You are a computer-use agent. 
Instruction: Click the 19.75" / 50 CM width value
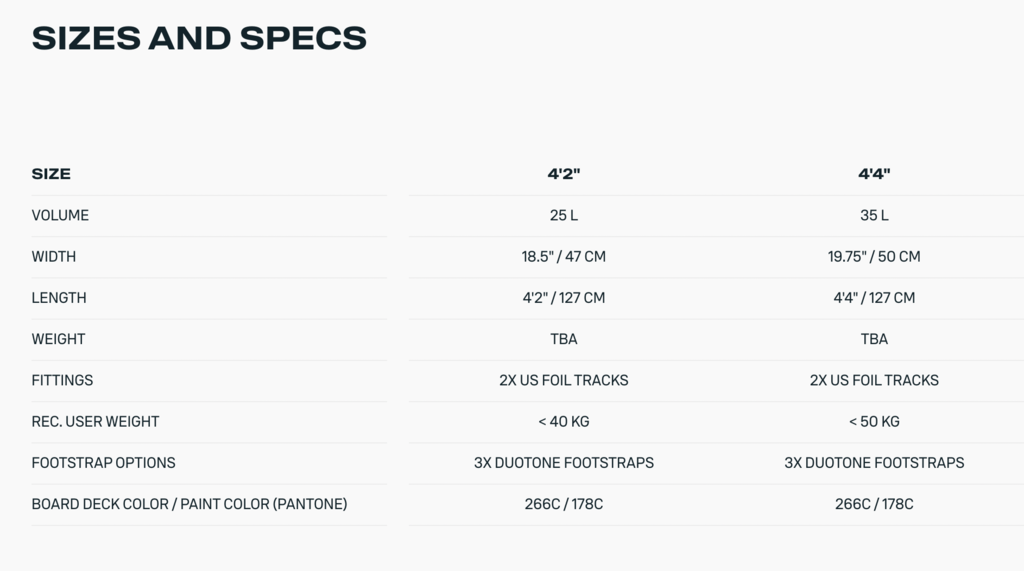point(874,257)
